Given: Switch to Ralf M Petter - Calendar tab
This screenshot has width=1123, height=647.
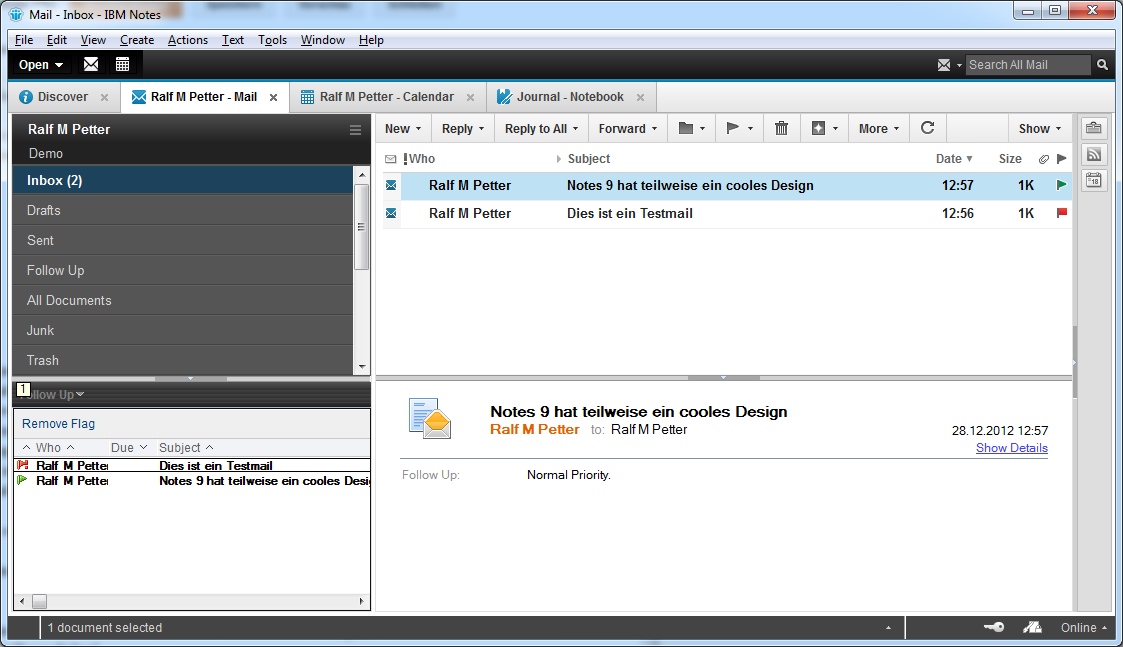Looking at the screenshot, I should coord(386,97).
